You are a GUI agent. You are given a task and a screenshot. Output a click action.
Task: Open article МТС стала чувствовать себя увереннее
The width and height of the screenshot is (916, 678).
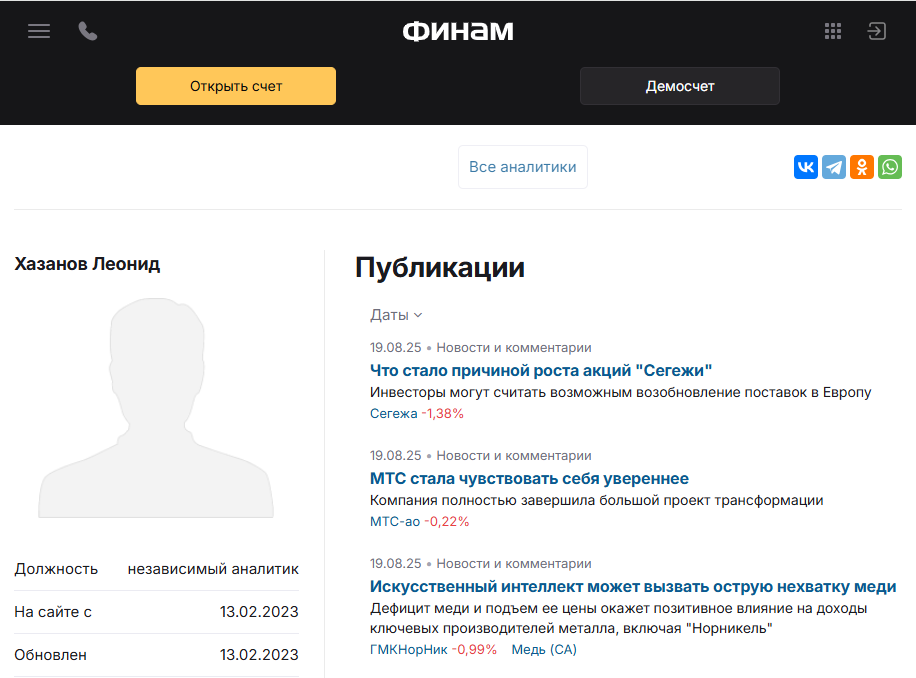[529, 478]
